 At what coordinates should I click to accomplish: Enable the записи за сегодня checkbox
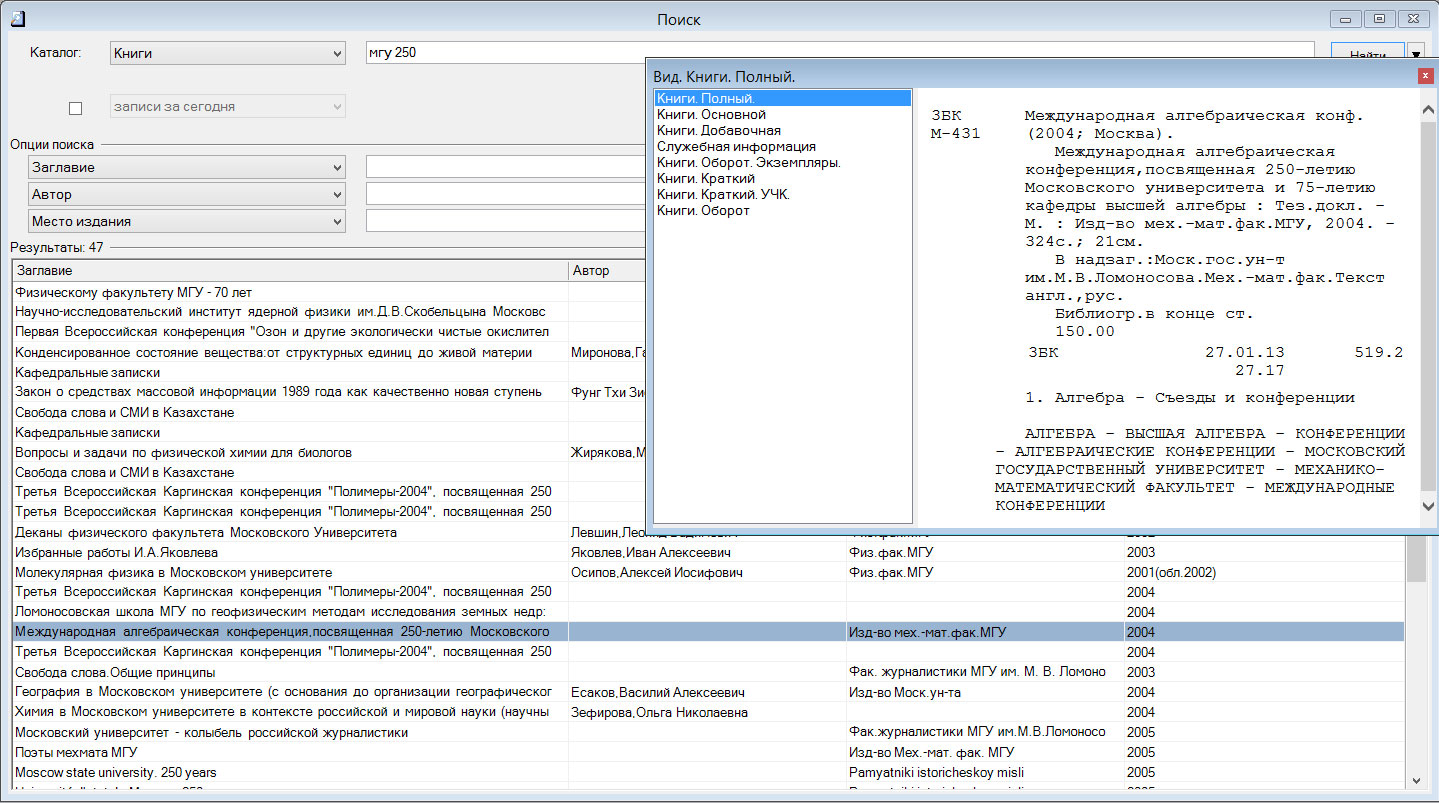pos(75,108)
